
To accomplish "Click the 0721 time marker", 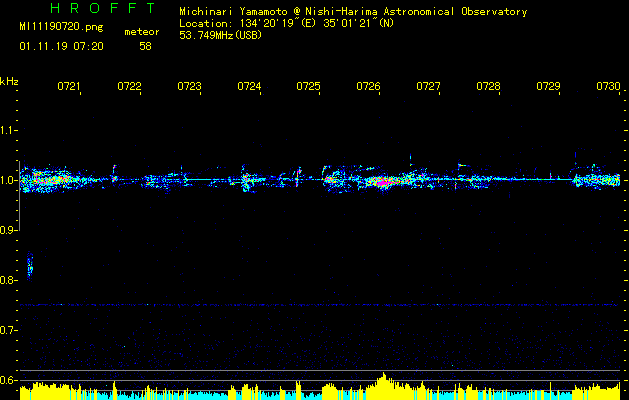I will pyautogui.click(x=69, y=86).
